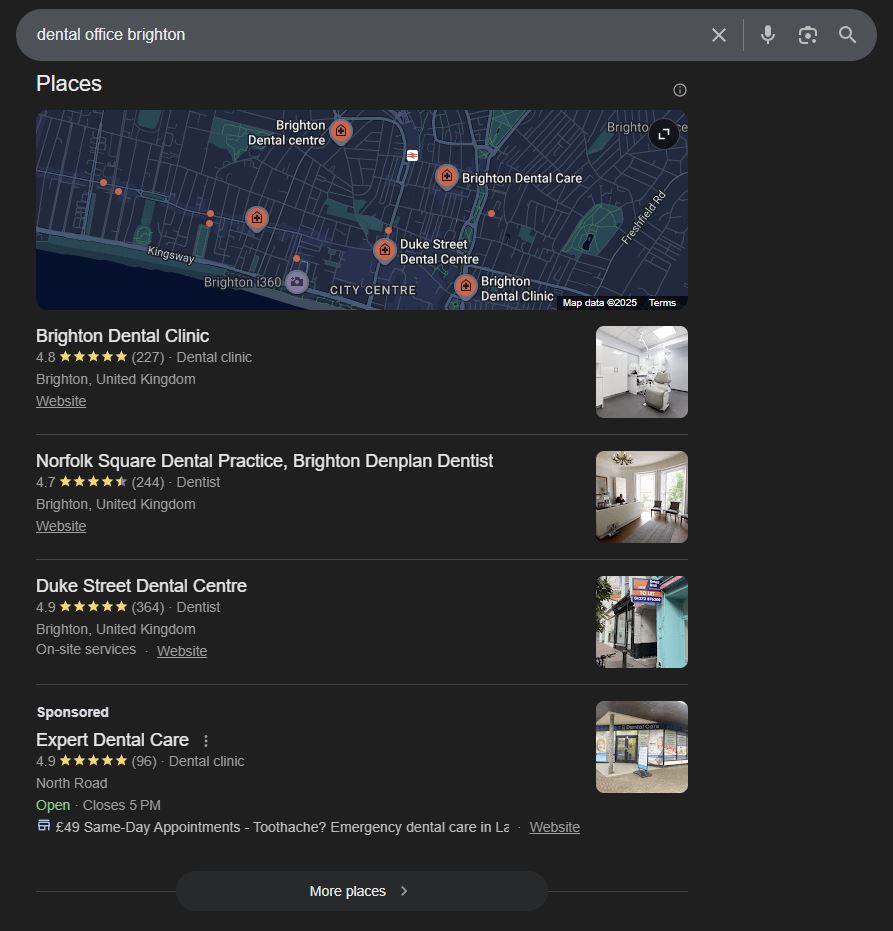The width and height of the screenshot is (893, 931).
Task: Click On-site services text
Action: point(86,650)
